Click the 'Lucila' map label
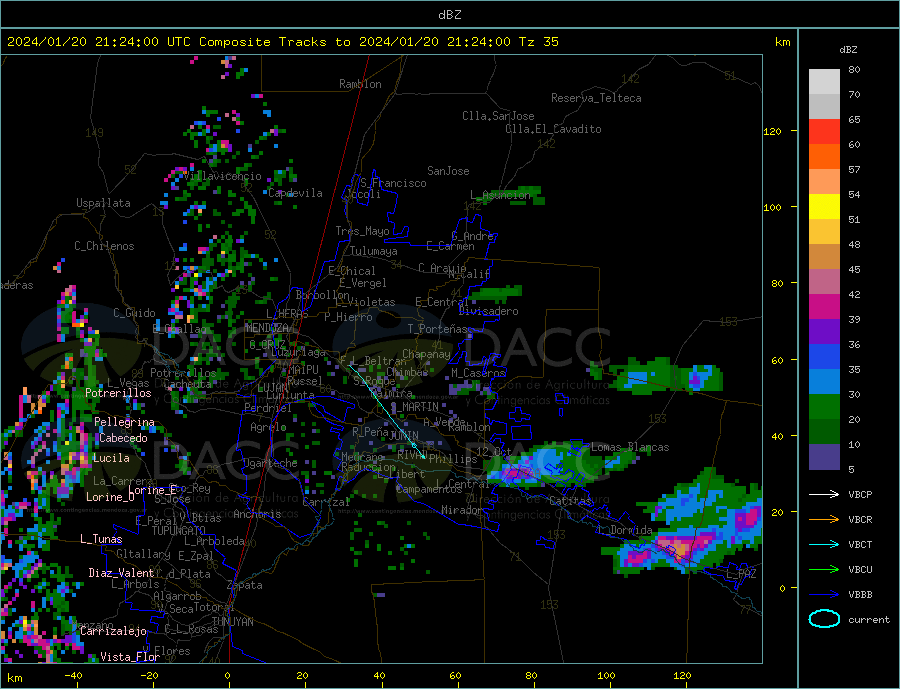 point(111,458)
